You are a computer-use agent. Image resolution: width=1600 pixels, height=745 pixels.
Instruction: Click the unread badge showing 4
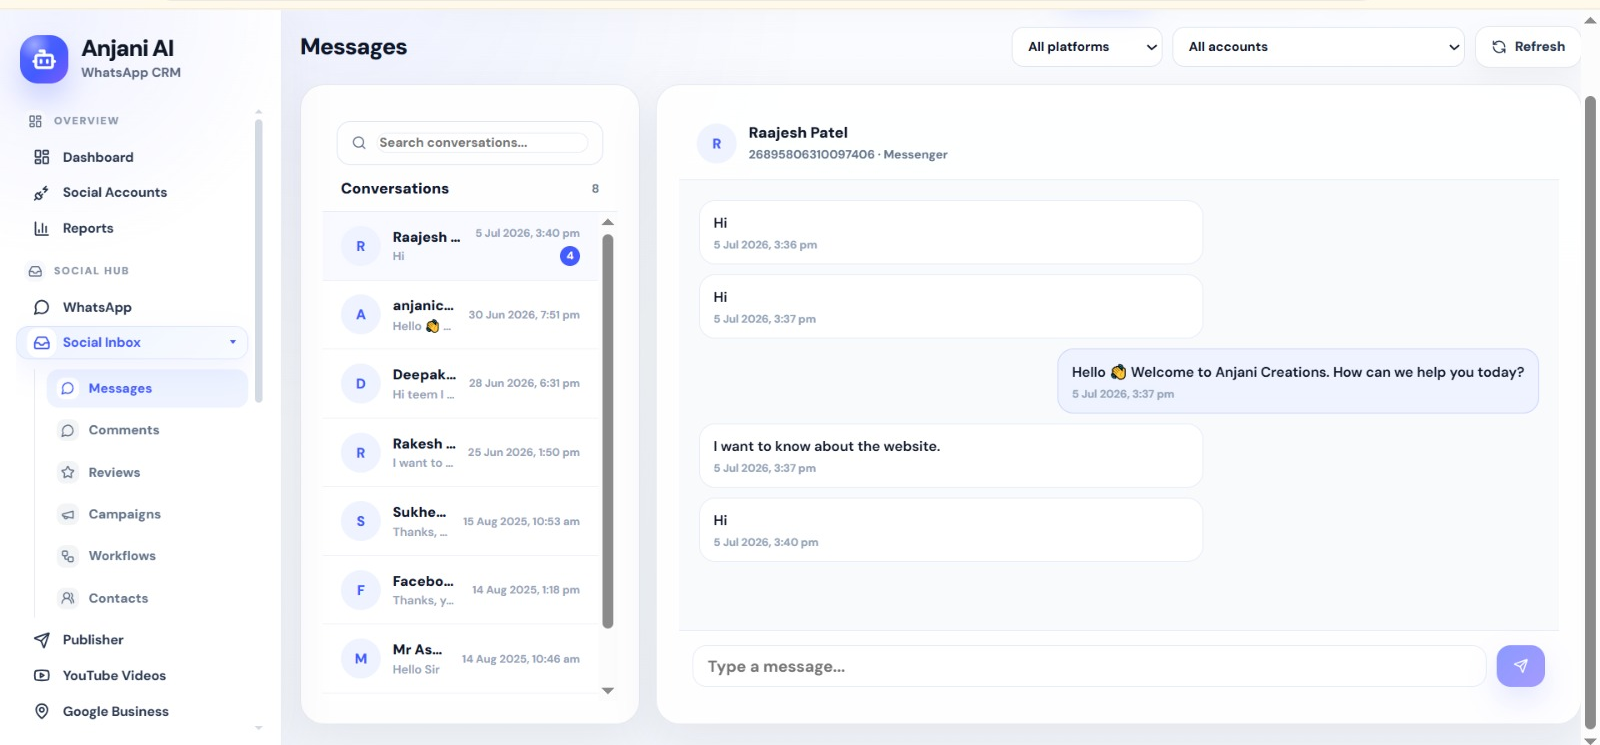(x=570, y=256)
